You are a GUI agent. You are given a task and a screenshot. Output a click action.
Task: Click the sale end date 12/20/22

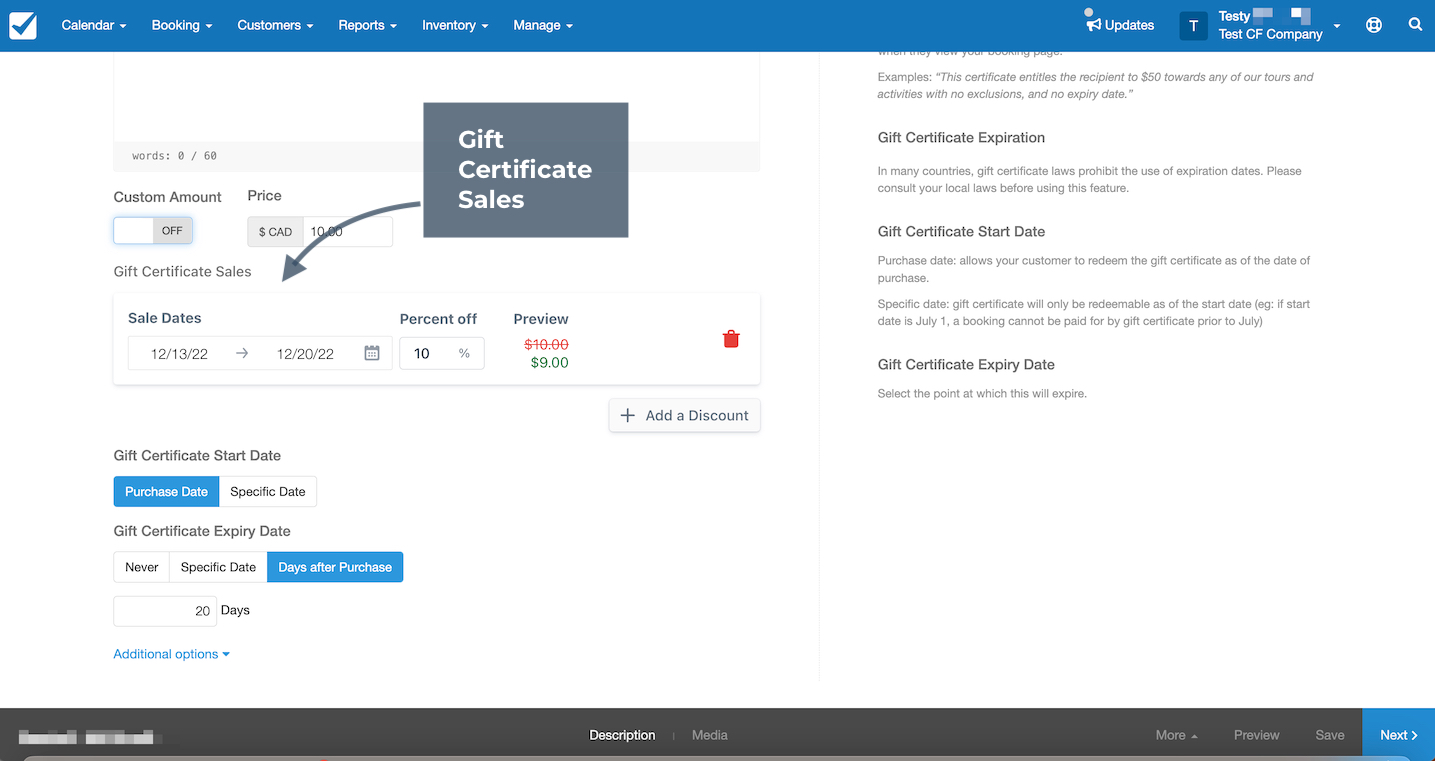pos(305,354)
